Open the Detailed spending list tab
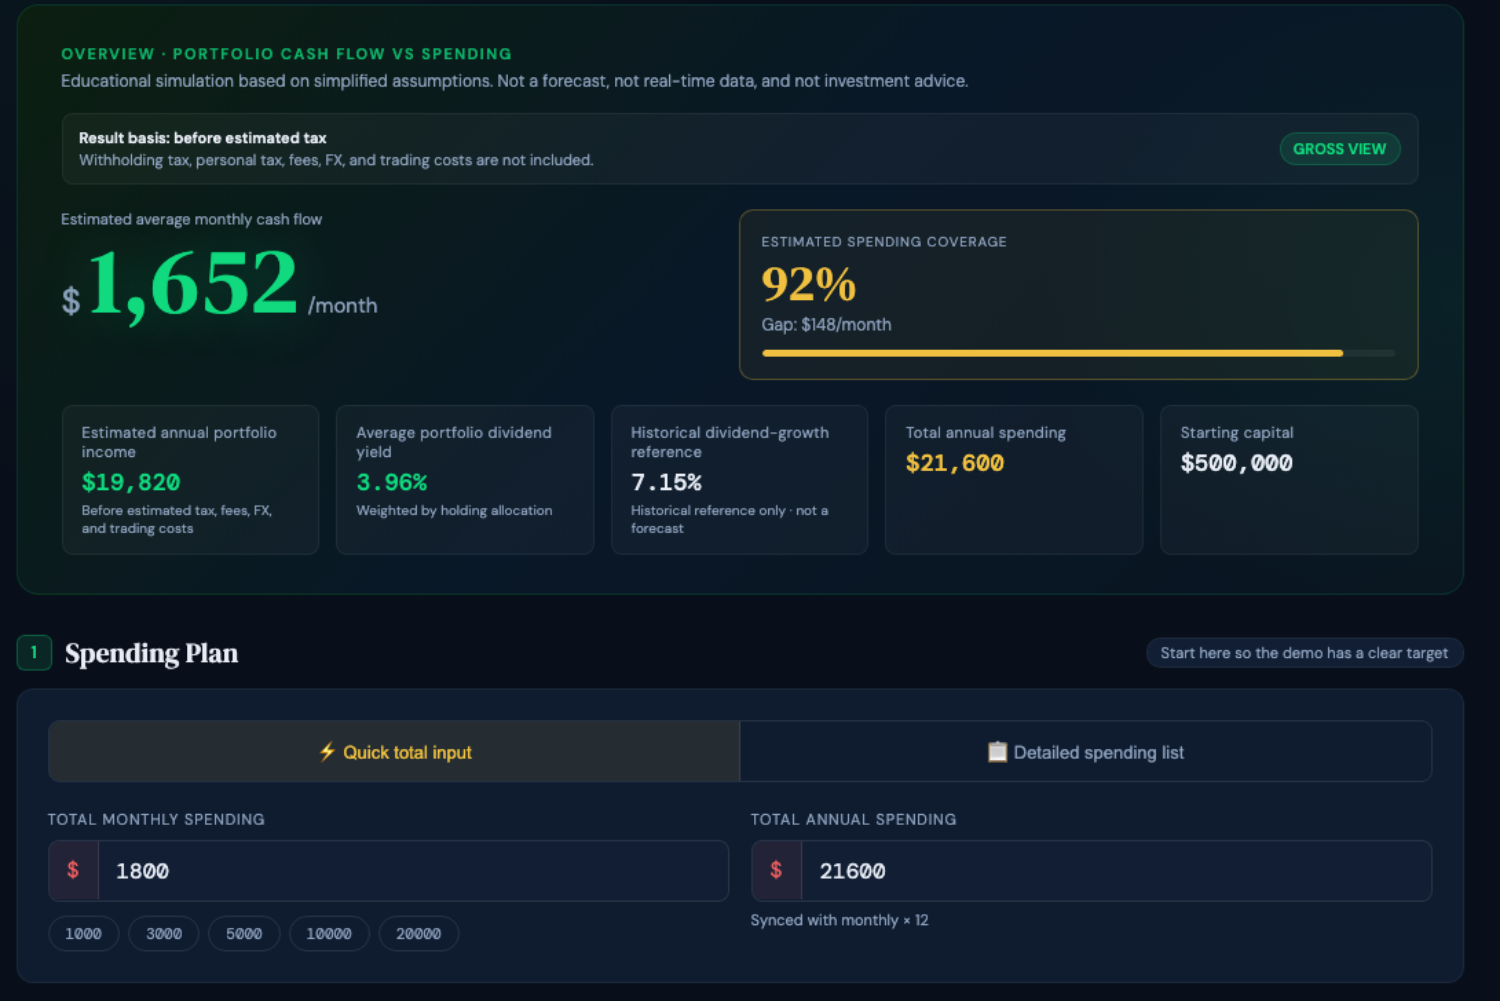The width and height of the screenshot is (1500, 1001). [x=1086, y=752]
